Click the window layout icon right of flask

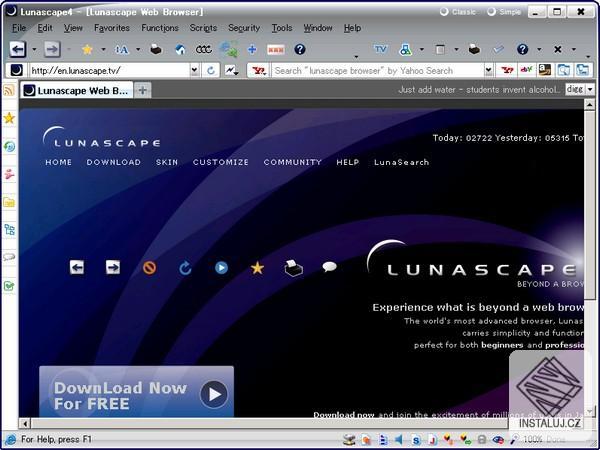coord(440,49)
